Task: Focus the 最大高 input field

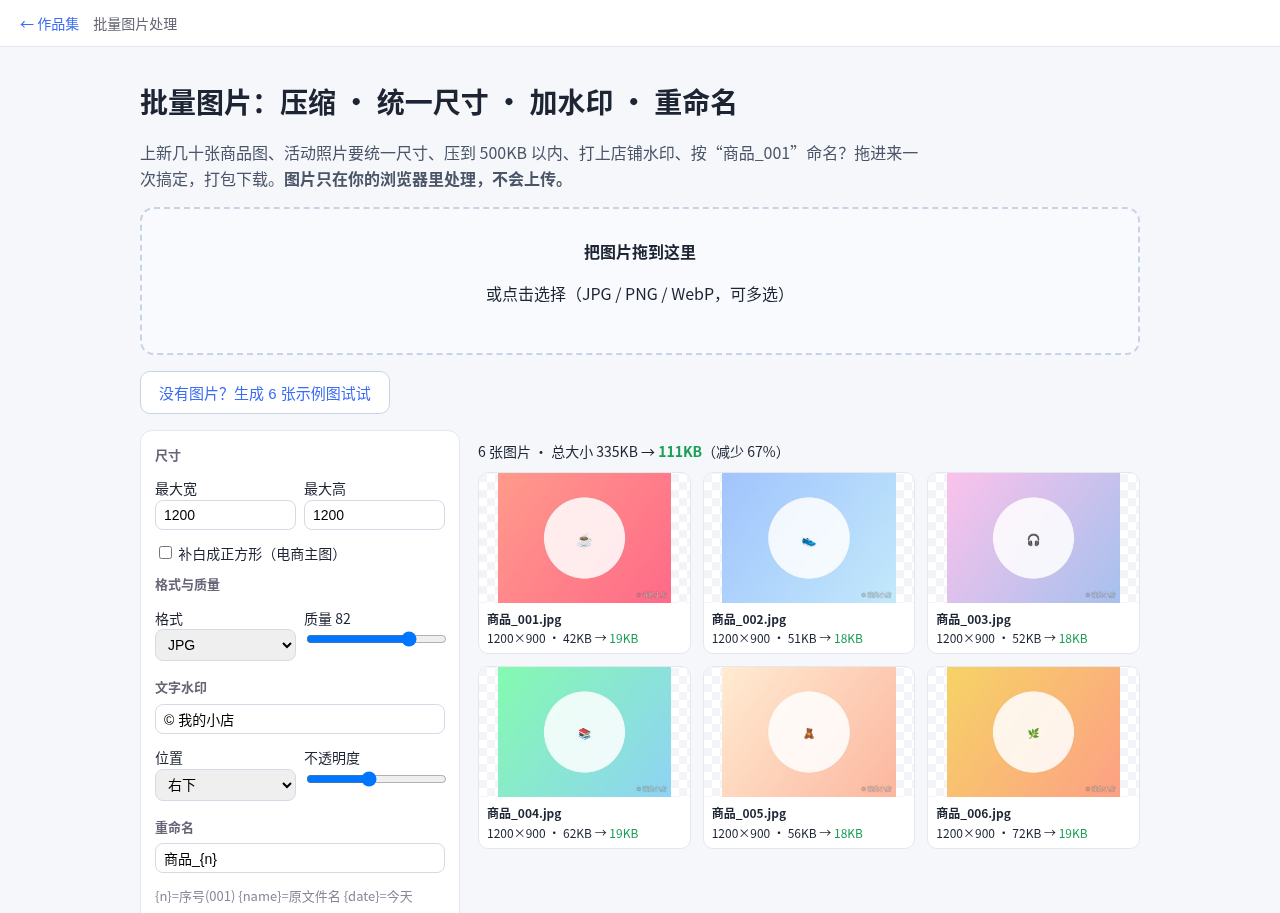Action: 374,515
